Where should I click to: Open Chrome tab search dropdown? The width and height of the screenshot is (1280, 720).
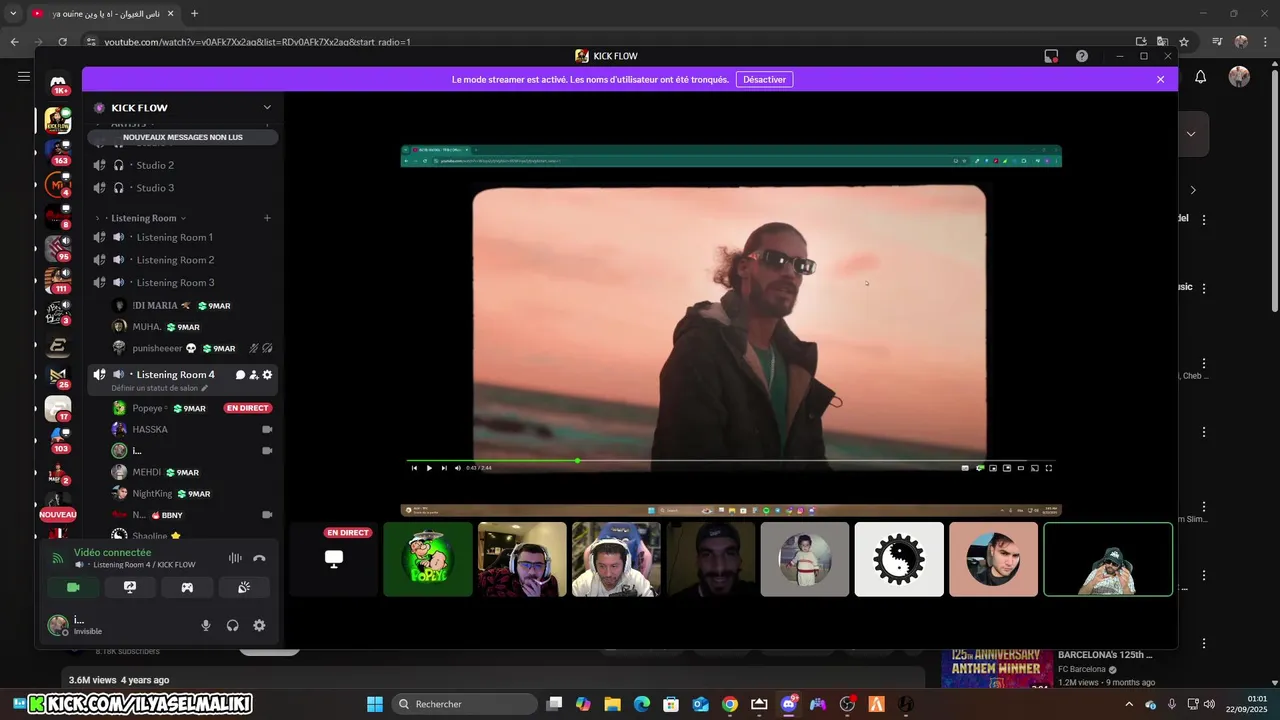[13, 14]
